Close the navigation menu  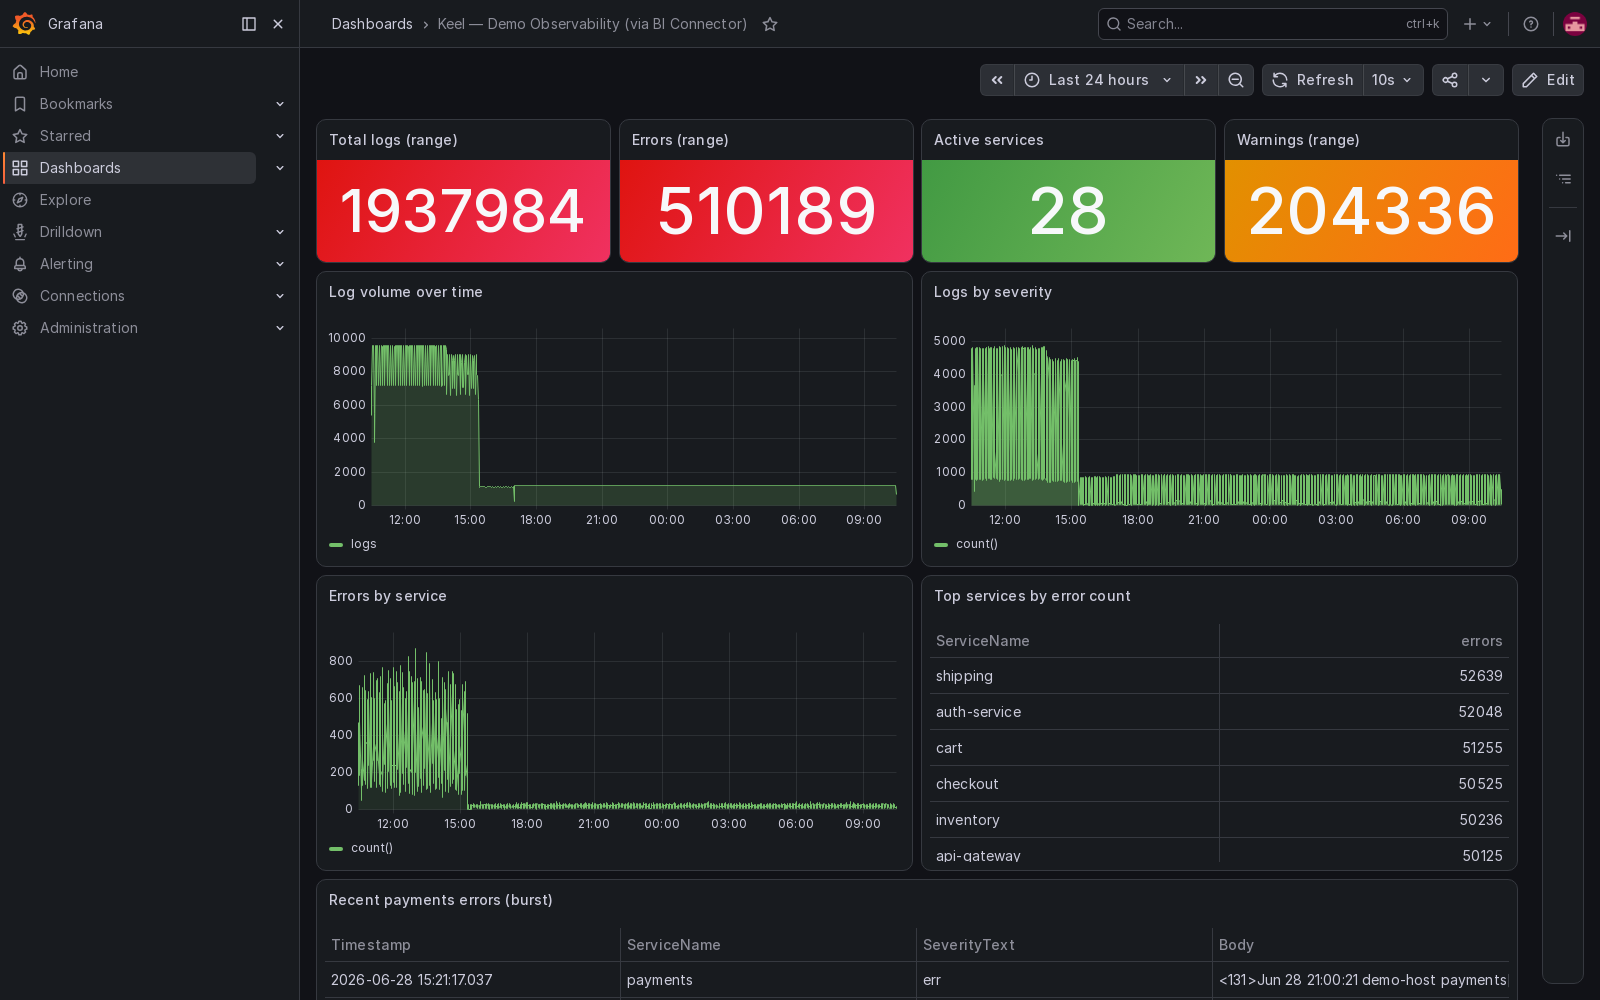click(x=278, y=24)
